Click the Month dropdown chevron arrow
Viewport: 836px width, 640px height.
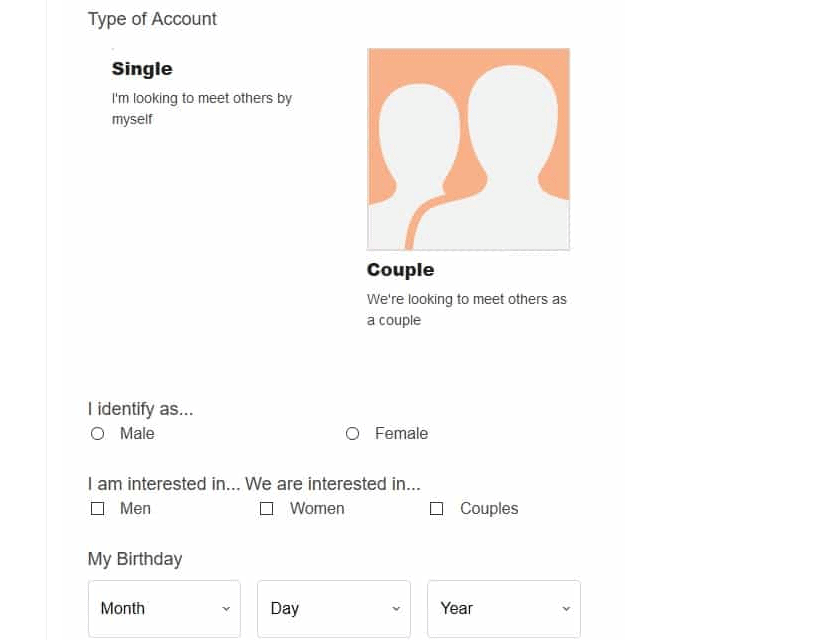226,609
